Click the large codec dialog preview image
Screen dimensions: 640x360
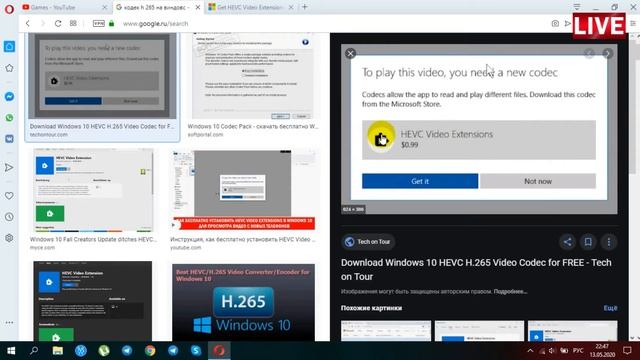coord(479,129)
